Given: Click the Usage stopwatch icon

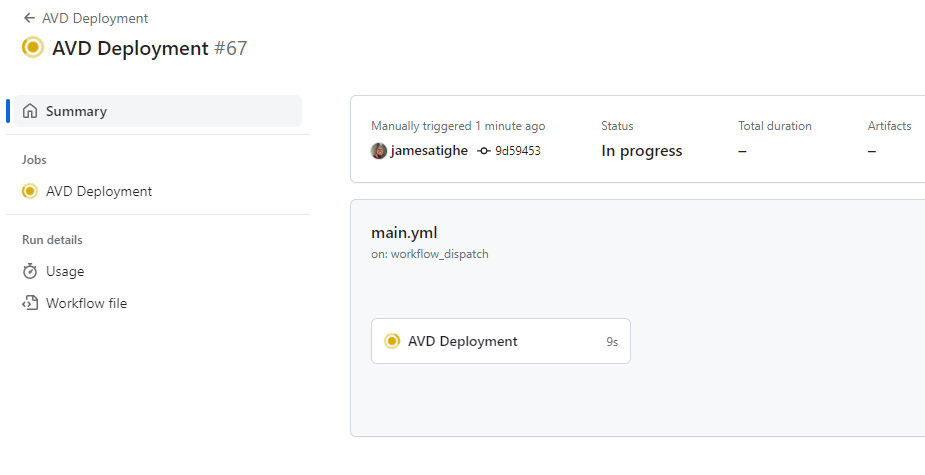Looking at the screenshot, I should [30, 271].
